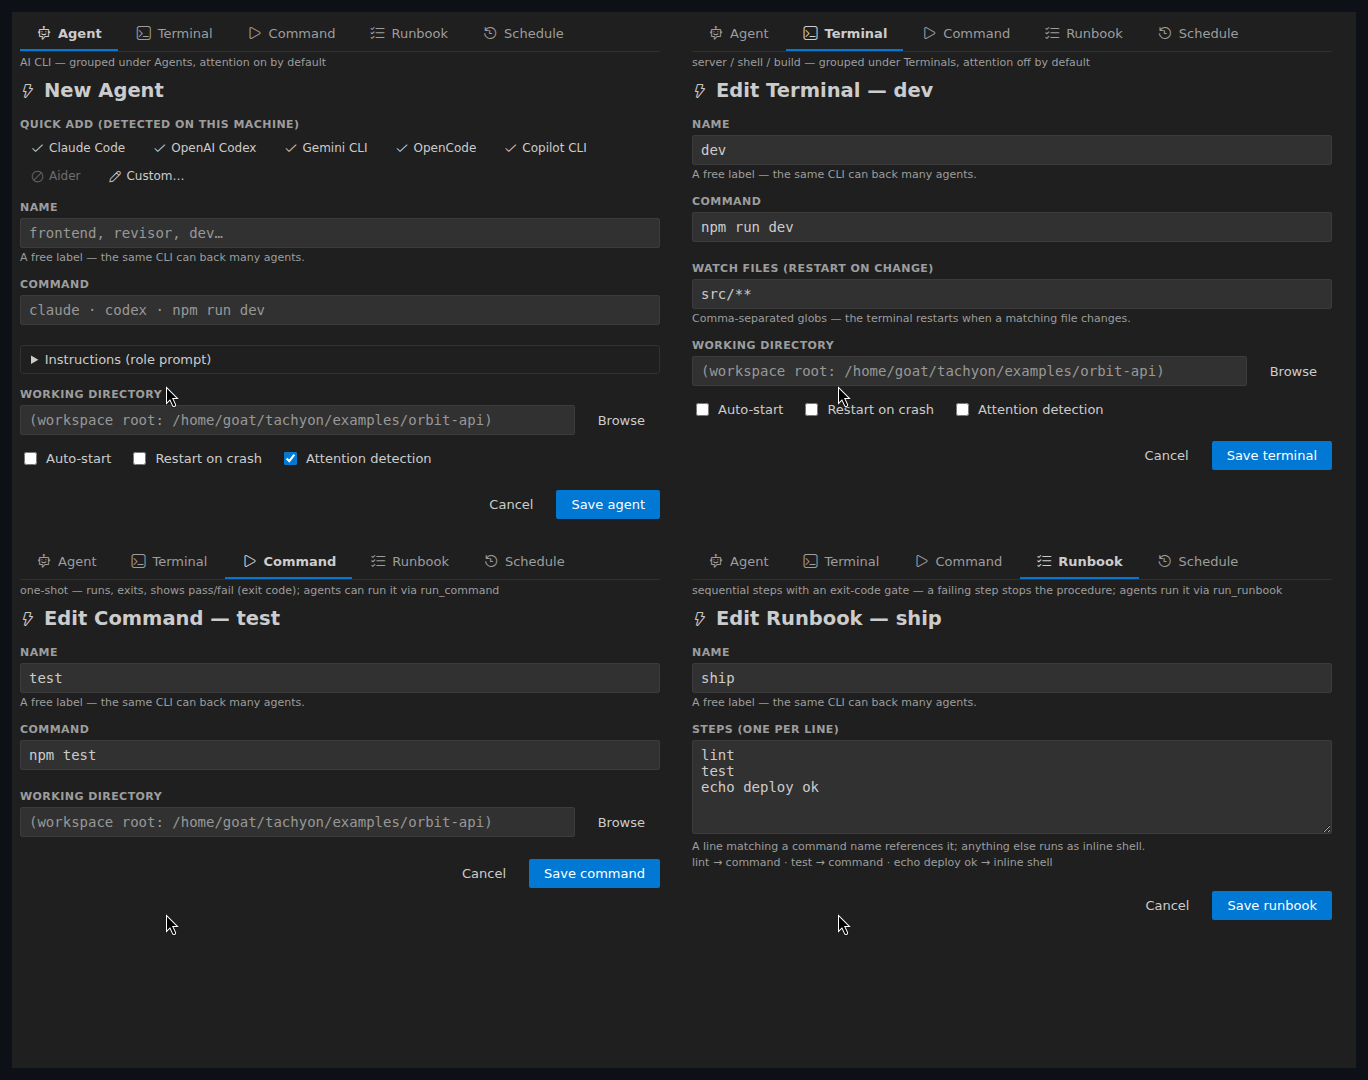
Task: Click the Command play icon in New Agent panel
Action: [x=255, y=33]
